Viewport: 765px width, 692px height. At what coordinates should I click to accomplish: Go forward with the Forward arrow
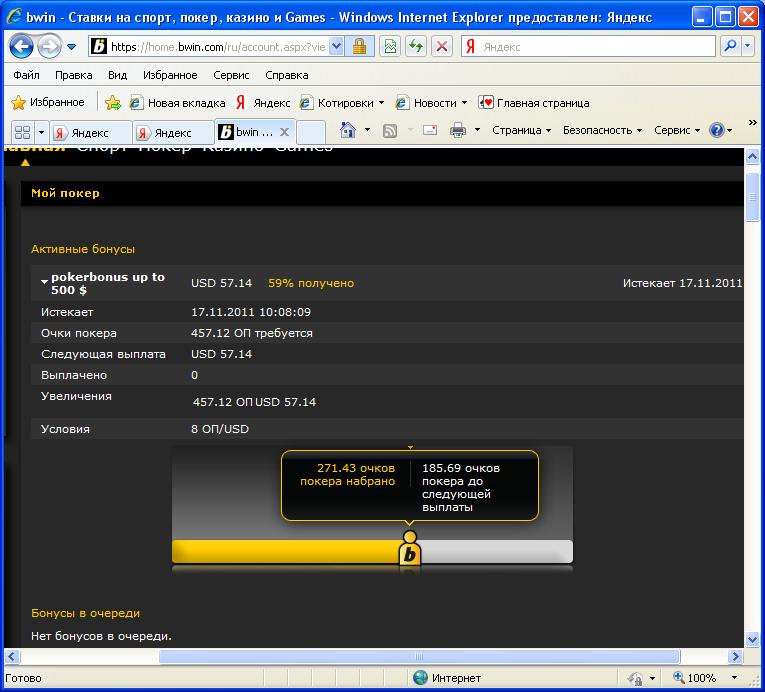(49, 47)
